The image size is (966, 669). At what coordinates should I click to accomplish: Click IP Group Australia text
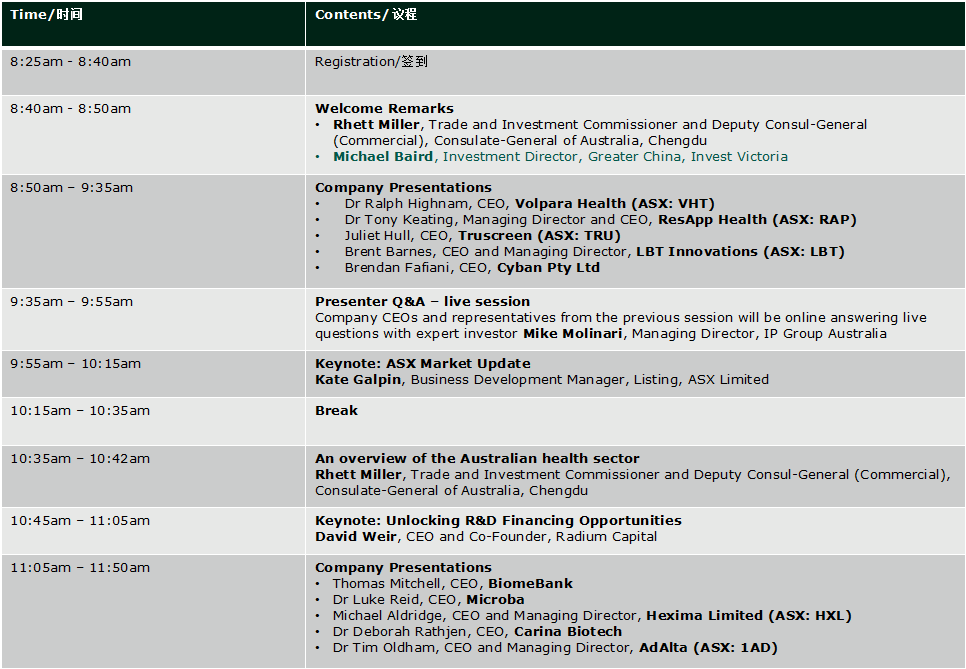[825, 333]
